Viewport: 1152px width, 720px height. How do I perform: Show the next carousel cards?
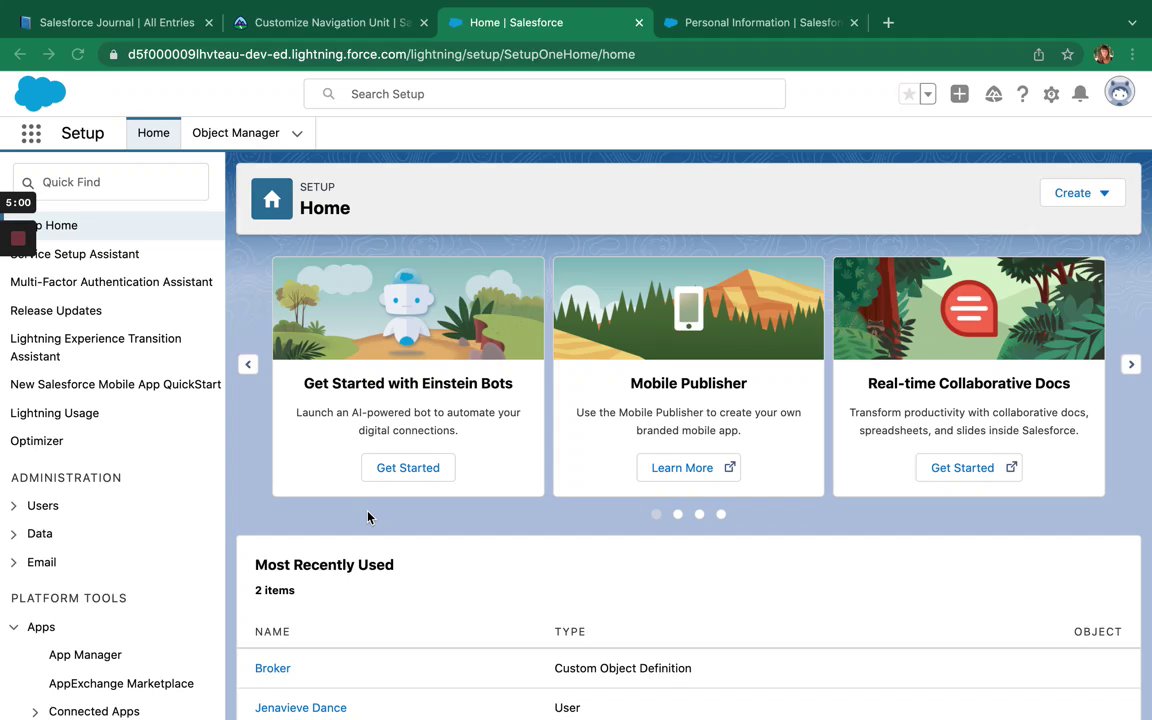(1131, 364)
